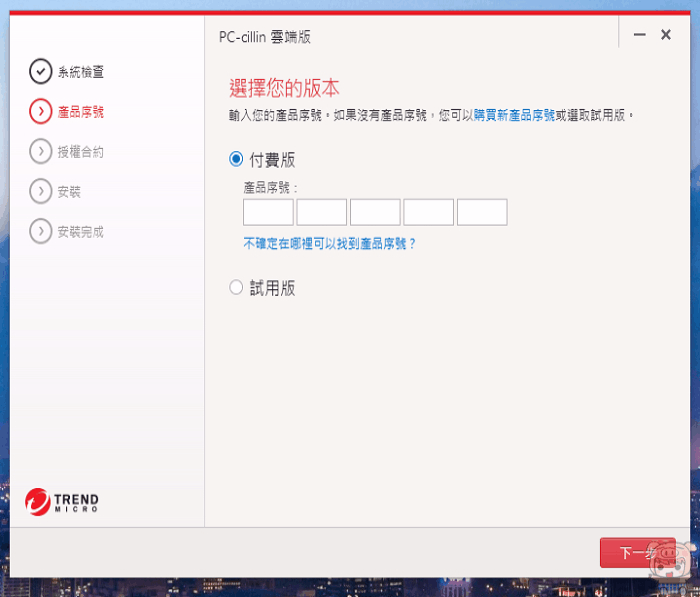Click the first product serial number field

268,212
